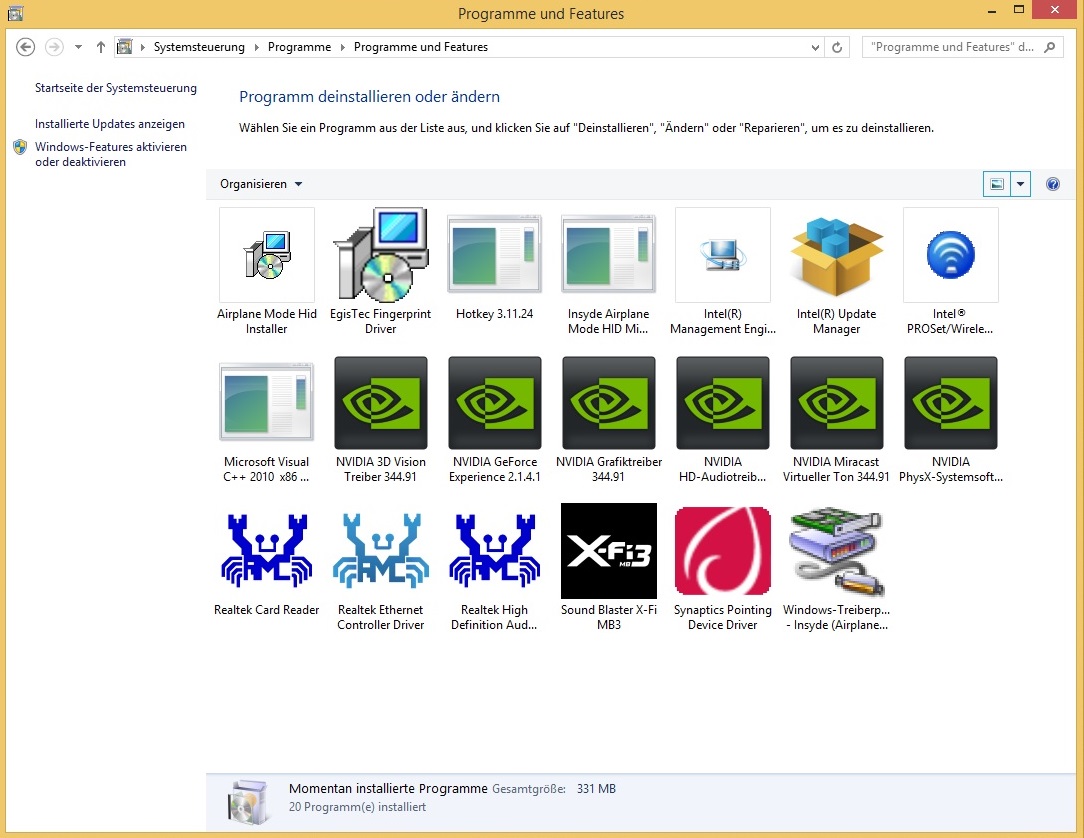Select NVIDIA Miracast Virtueller Ton icon
Viewport: 1084px width, 838px height.
point(837,402)
